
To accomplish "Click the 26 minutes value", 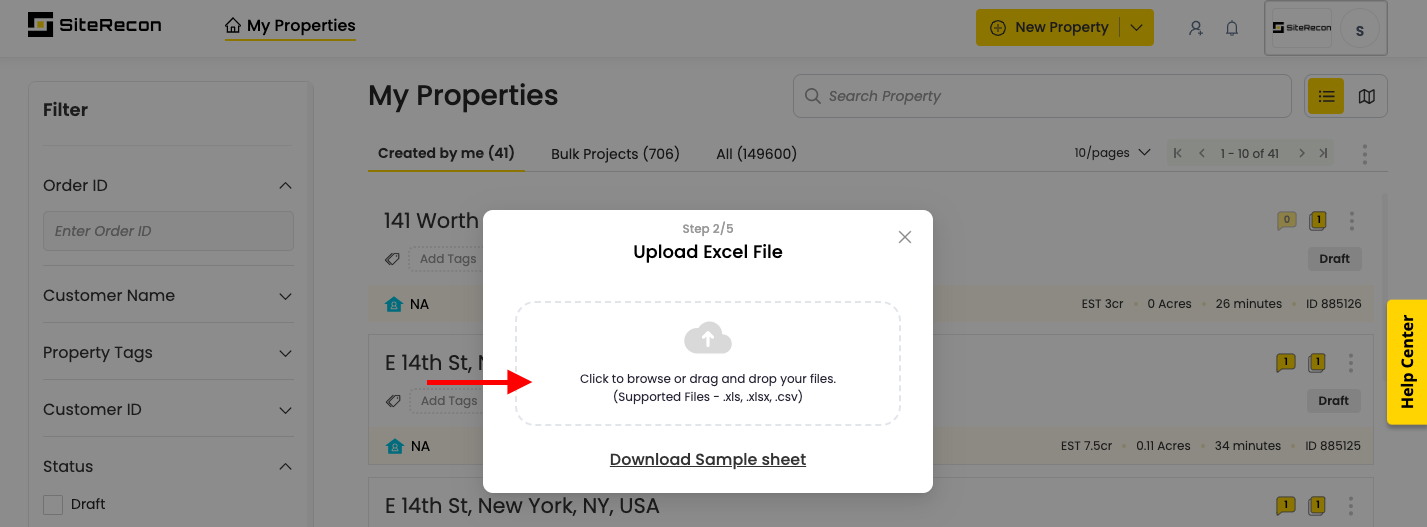I will pos(1248,304).
